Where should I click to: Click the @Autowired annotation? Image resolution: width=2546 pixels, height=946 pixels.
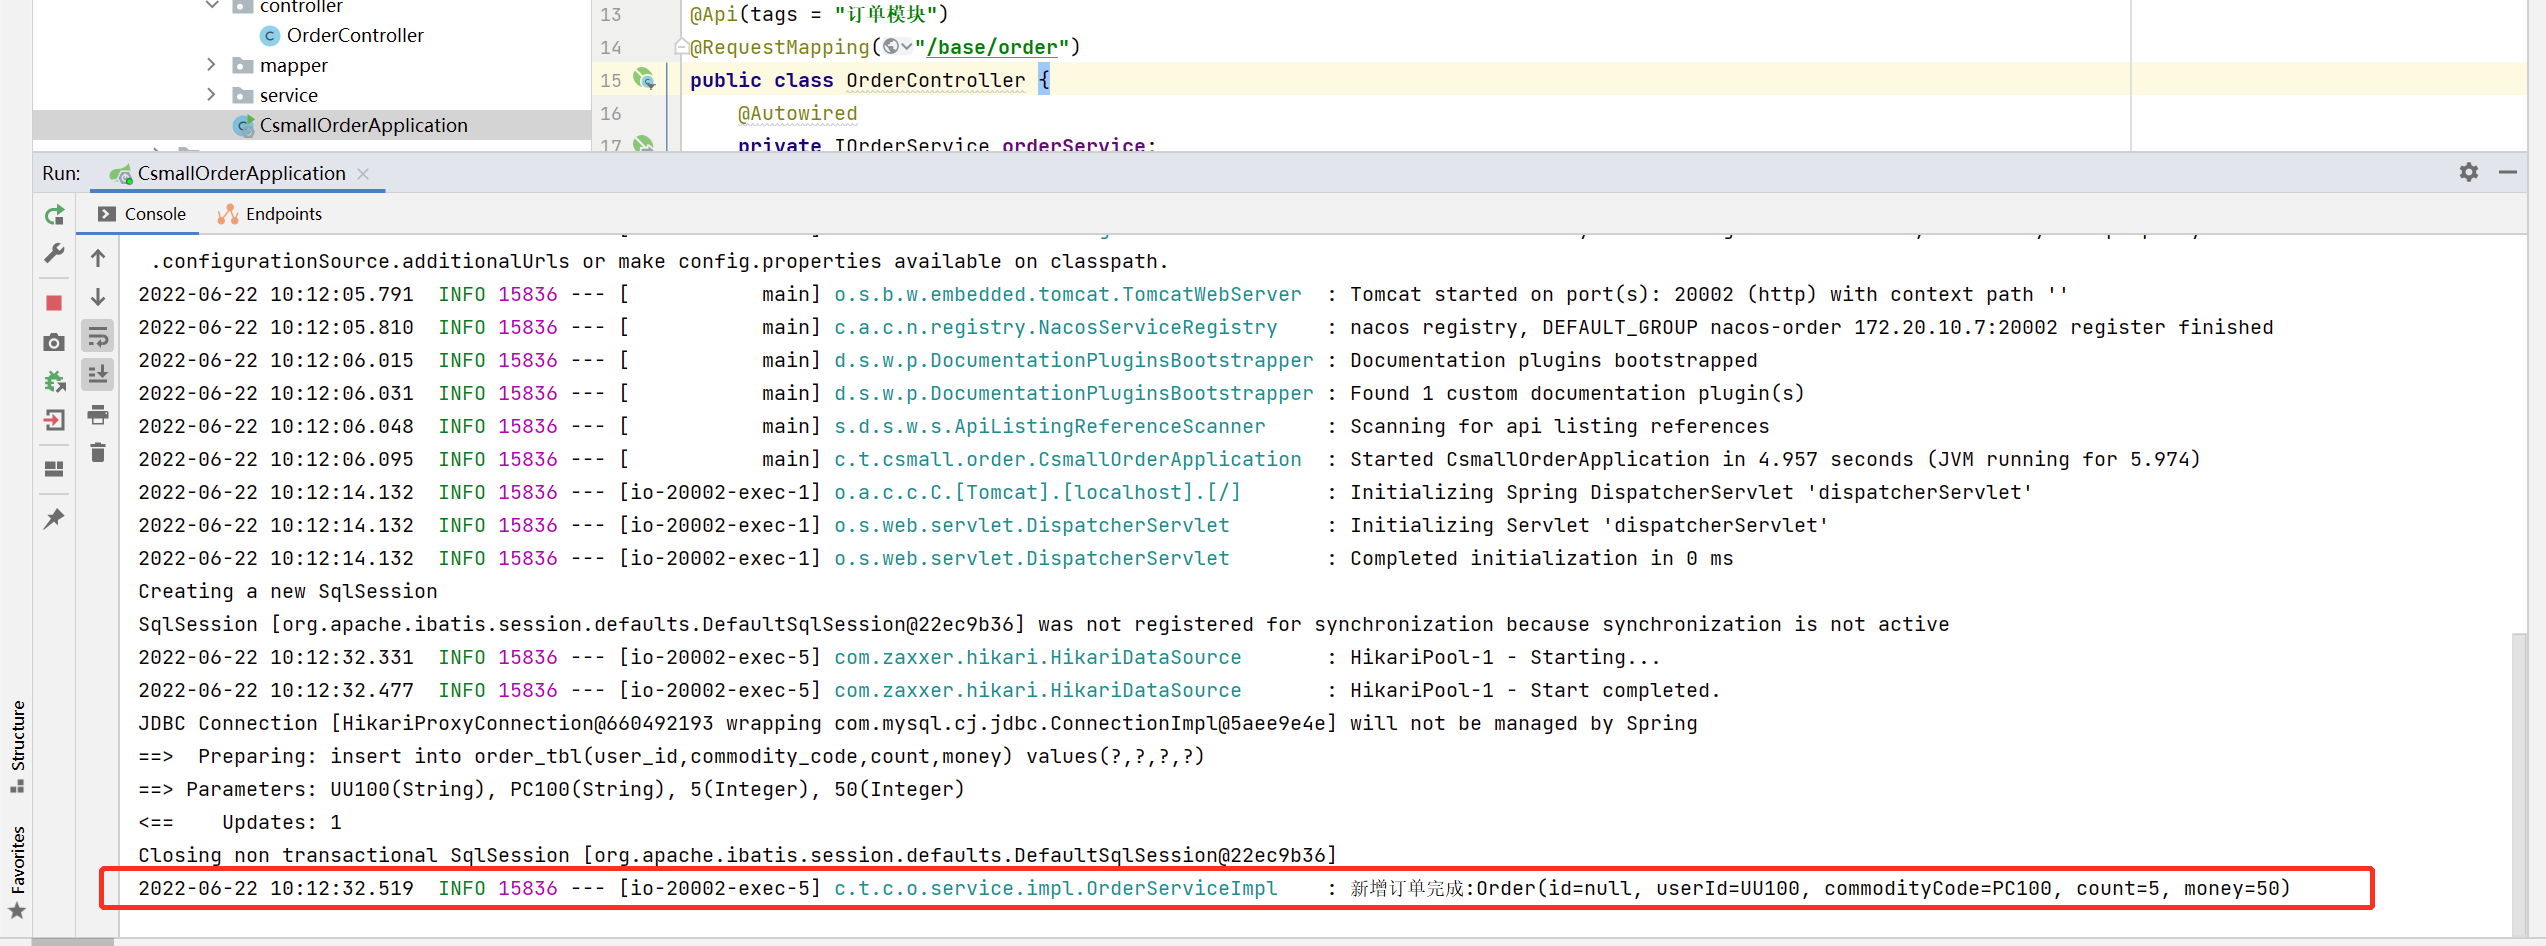797,113
